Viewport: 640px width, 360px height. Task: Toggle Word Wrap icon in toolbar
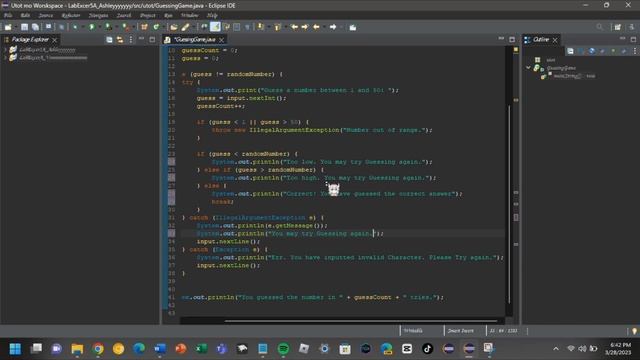click(227, 27)
